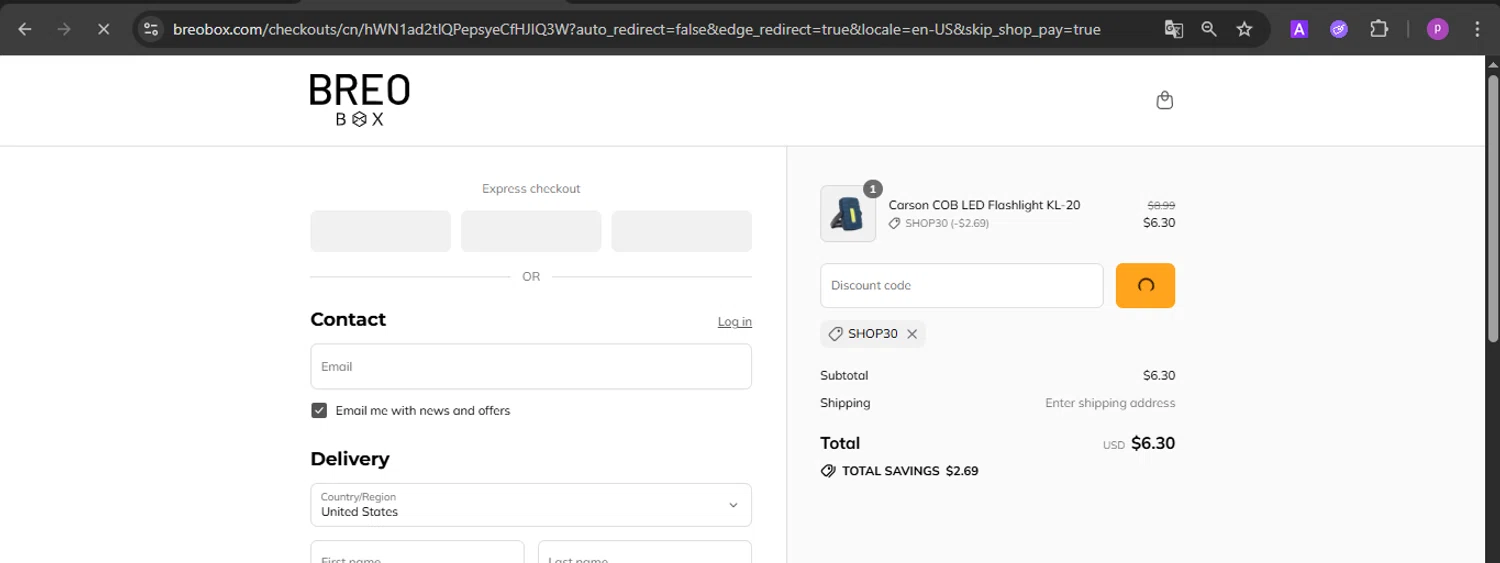Viewport: 1500px width, 563px height.
Task: Click the Carson COB LED Flashlight KL-20 text
Action: (x=984, y=205)
